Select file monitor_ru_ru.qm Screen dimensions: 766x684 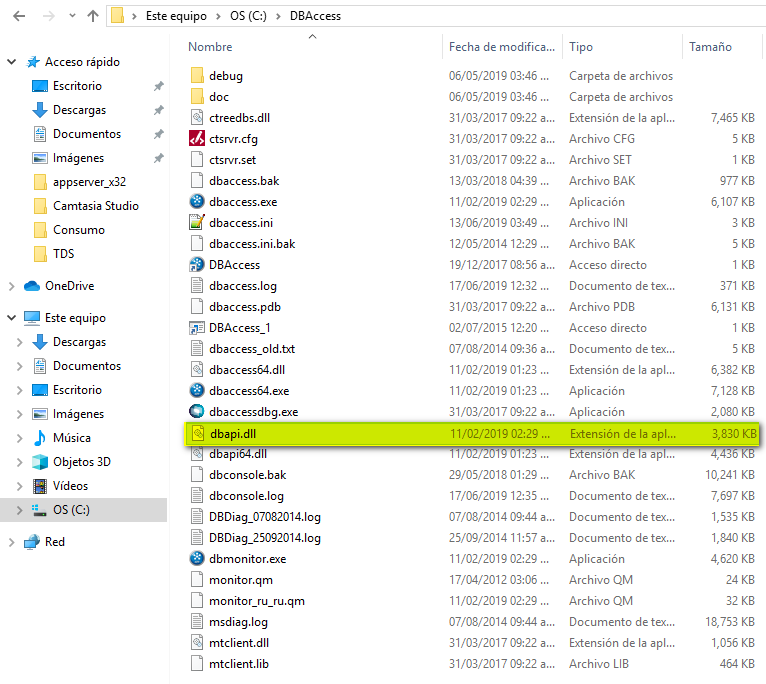point(256,601)
